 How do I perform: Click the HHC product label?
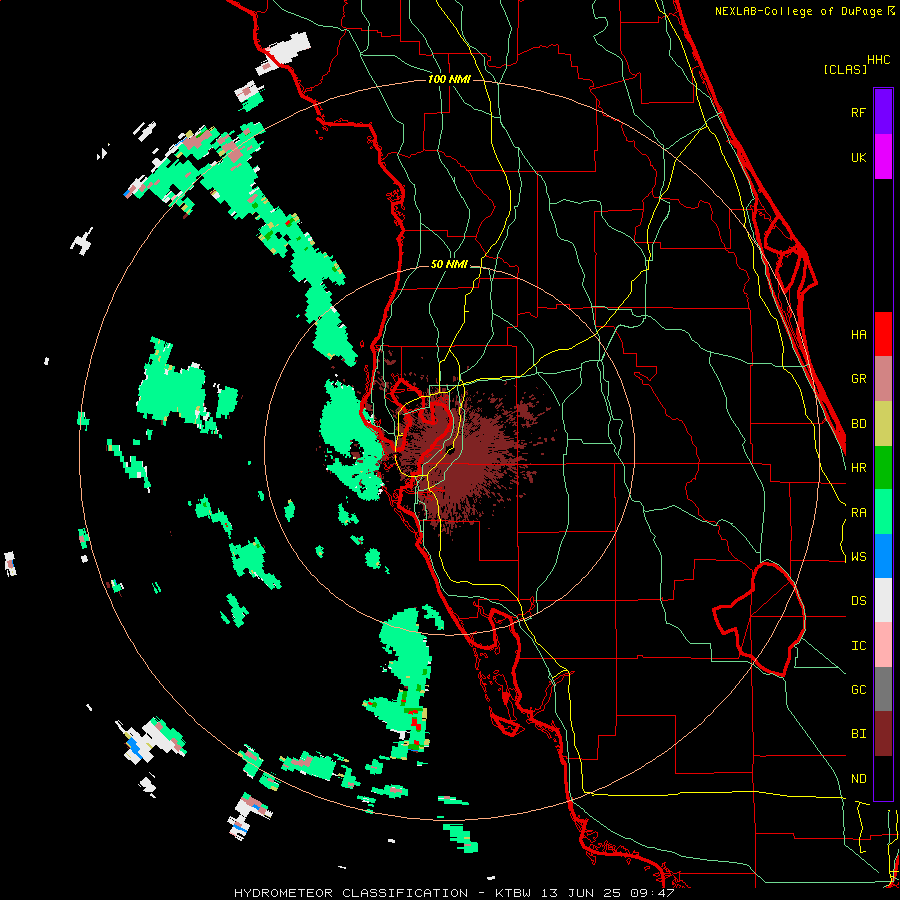(x=878, y=60)
